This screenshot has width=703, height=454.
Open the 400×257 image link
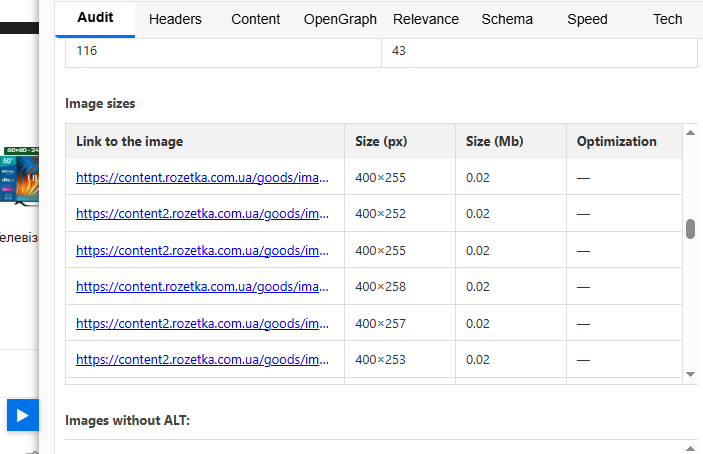202,323
